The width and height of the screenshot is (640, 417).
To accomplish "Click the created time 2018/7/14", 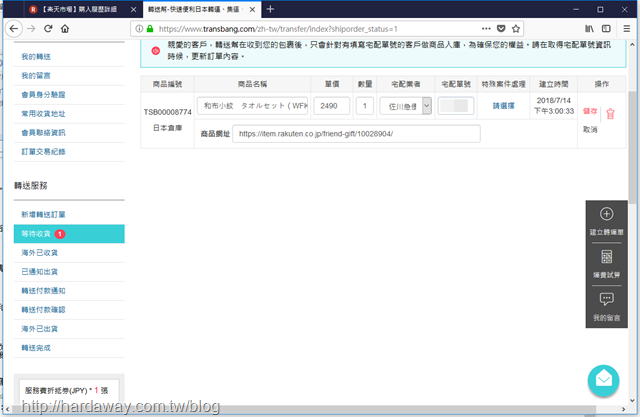I will coord(553,100).
